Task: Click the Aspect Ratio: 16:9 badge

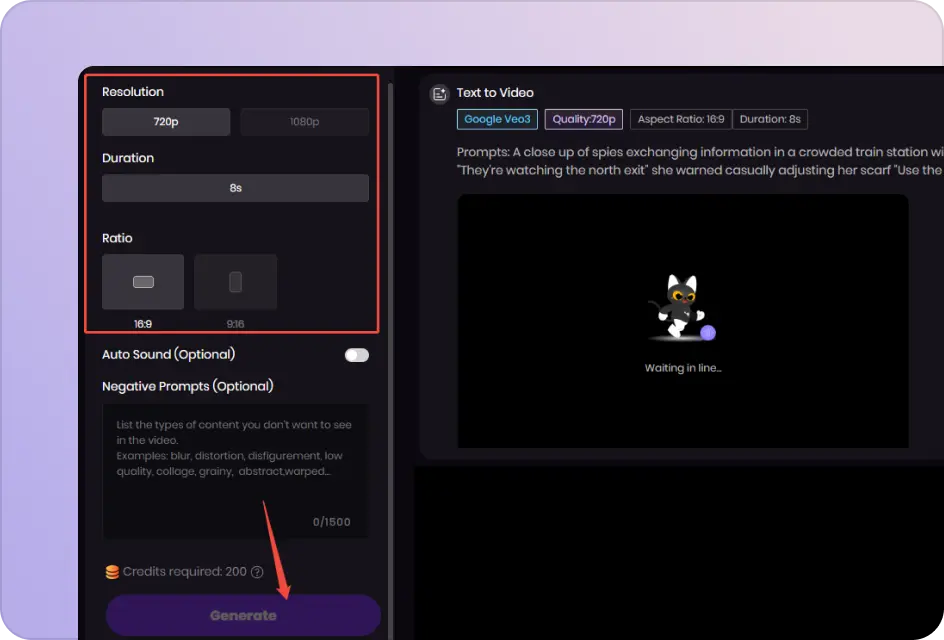Action: (680, 118)
